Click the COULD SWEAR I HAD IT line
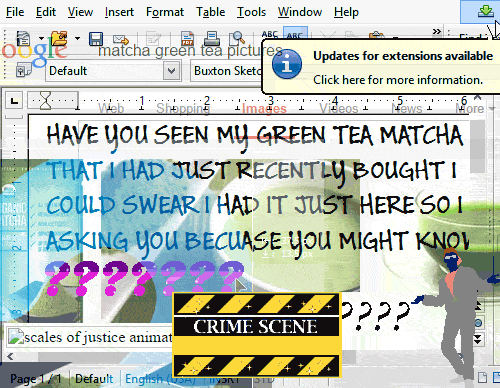Screen dimensions: 500x388 click(254, 204)
